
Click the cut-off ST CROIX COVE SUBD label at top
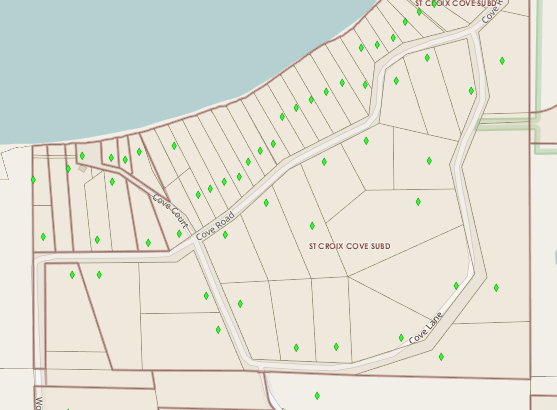click(x=456, y=3)
